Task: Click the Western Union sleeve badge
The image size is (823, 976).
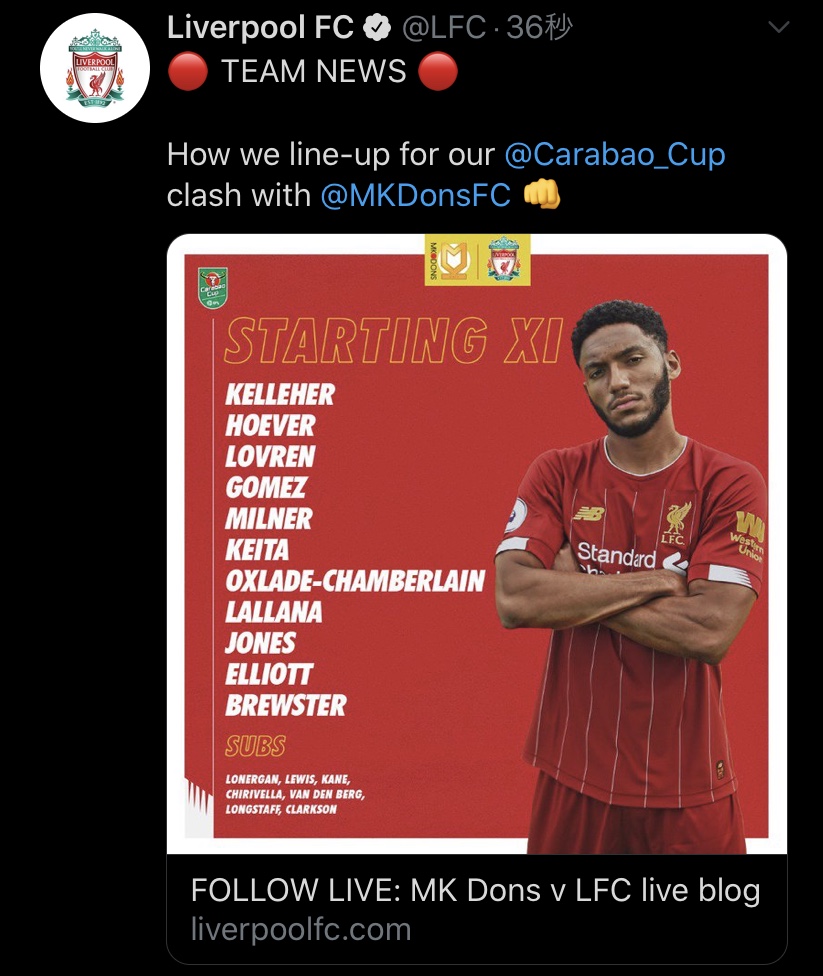Action: 748,535
